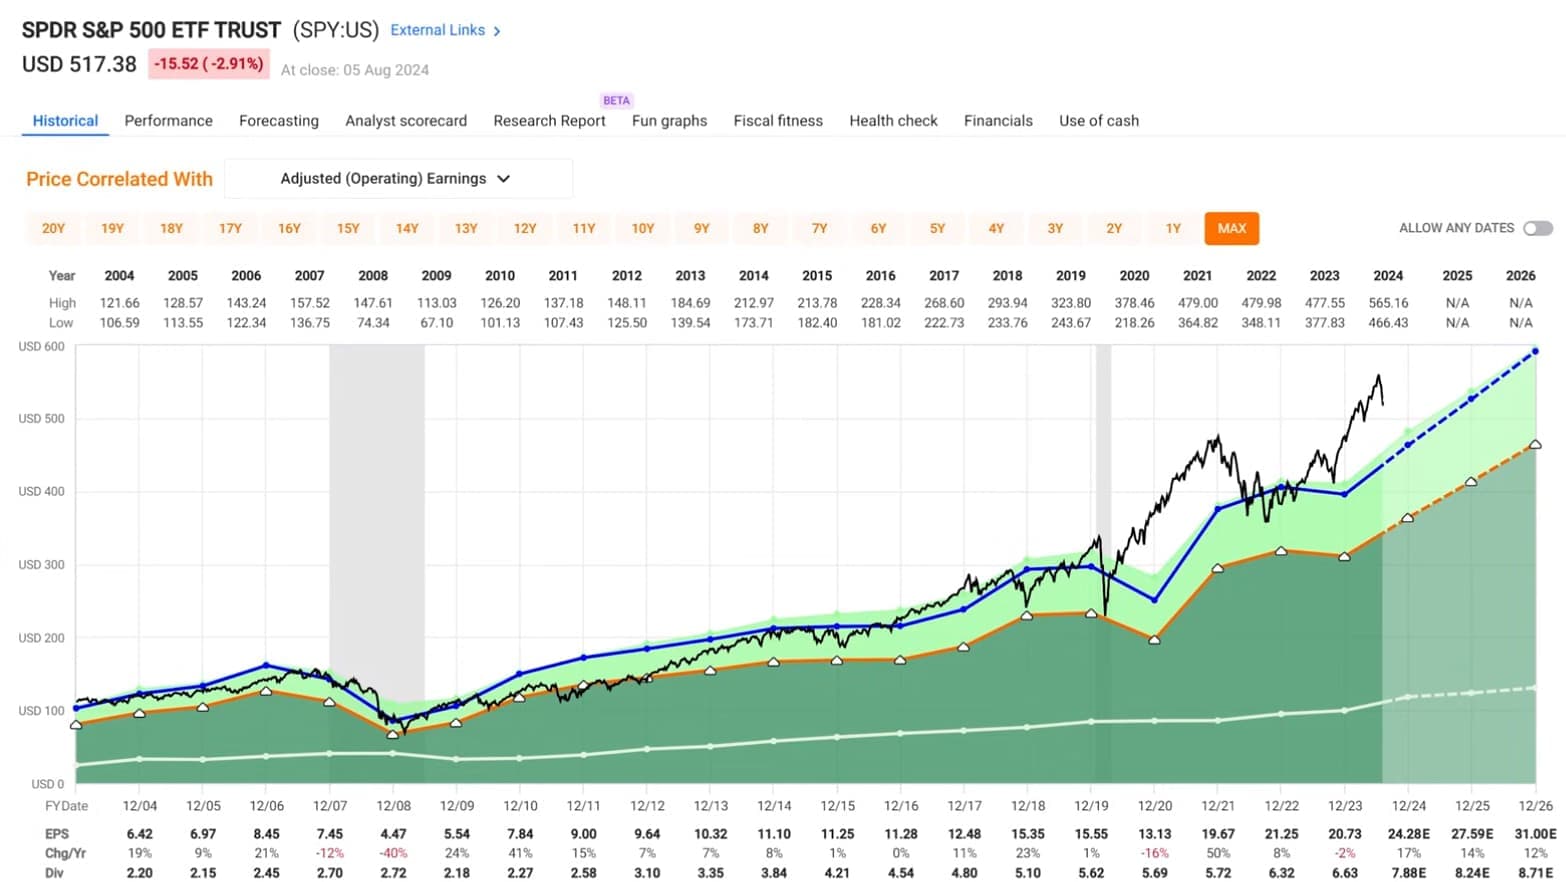Click the blue estimate marker at 12/26
The image size is (1566, 882).
1535,351
